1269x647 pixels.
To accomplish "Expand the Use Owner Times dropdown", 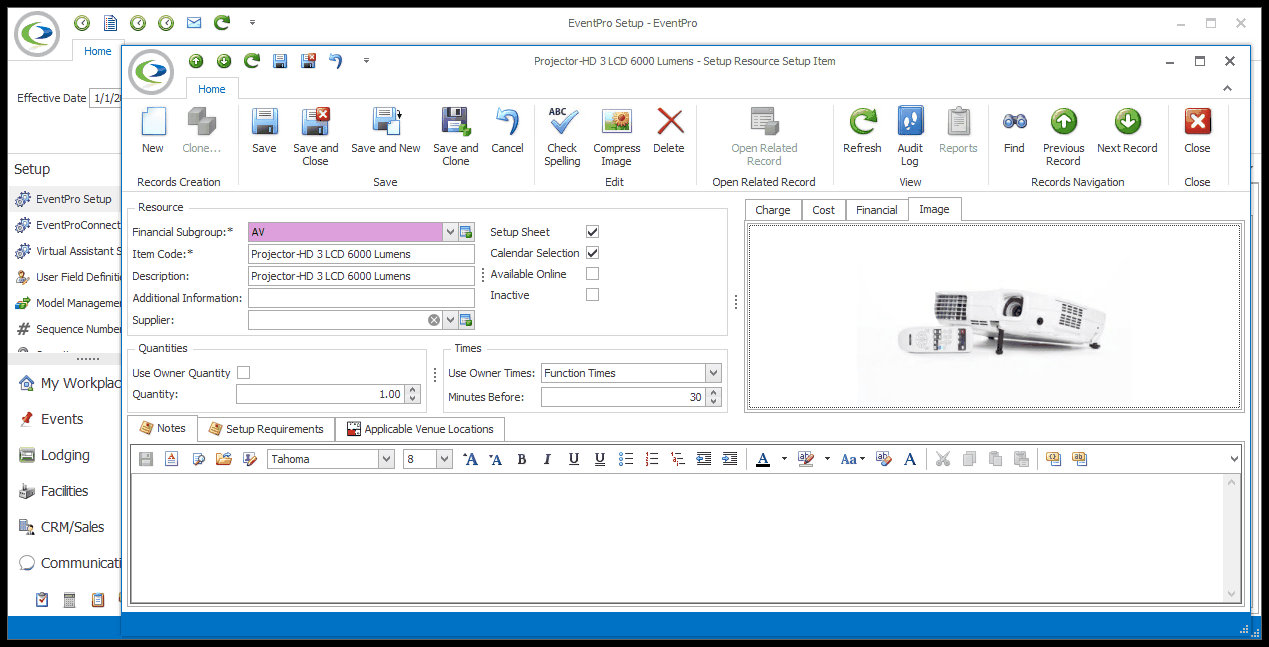I will coord(713,373).
